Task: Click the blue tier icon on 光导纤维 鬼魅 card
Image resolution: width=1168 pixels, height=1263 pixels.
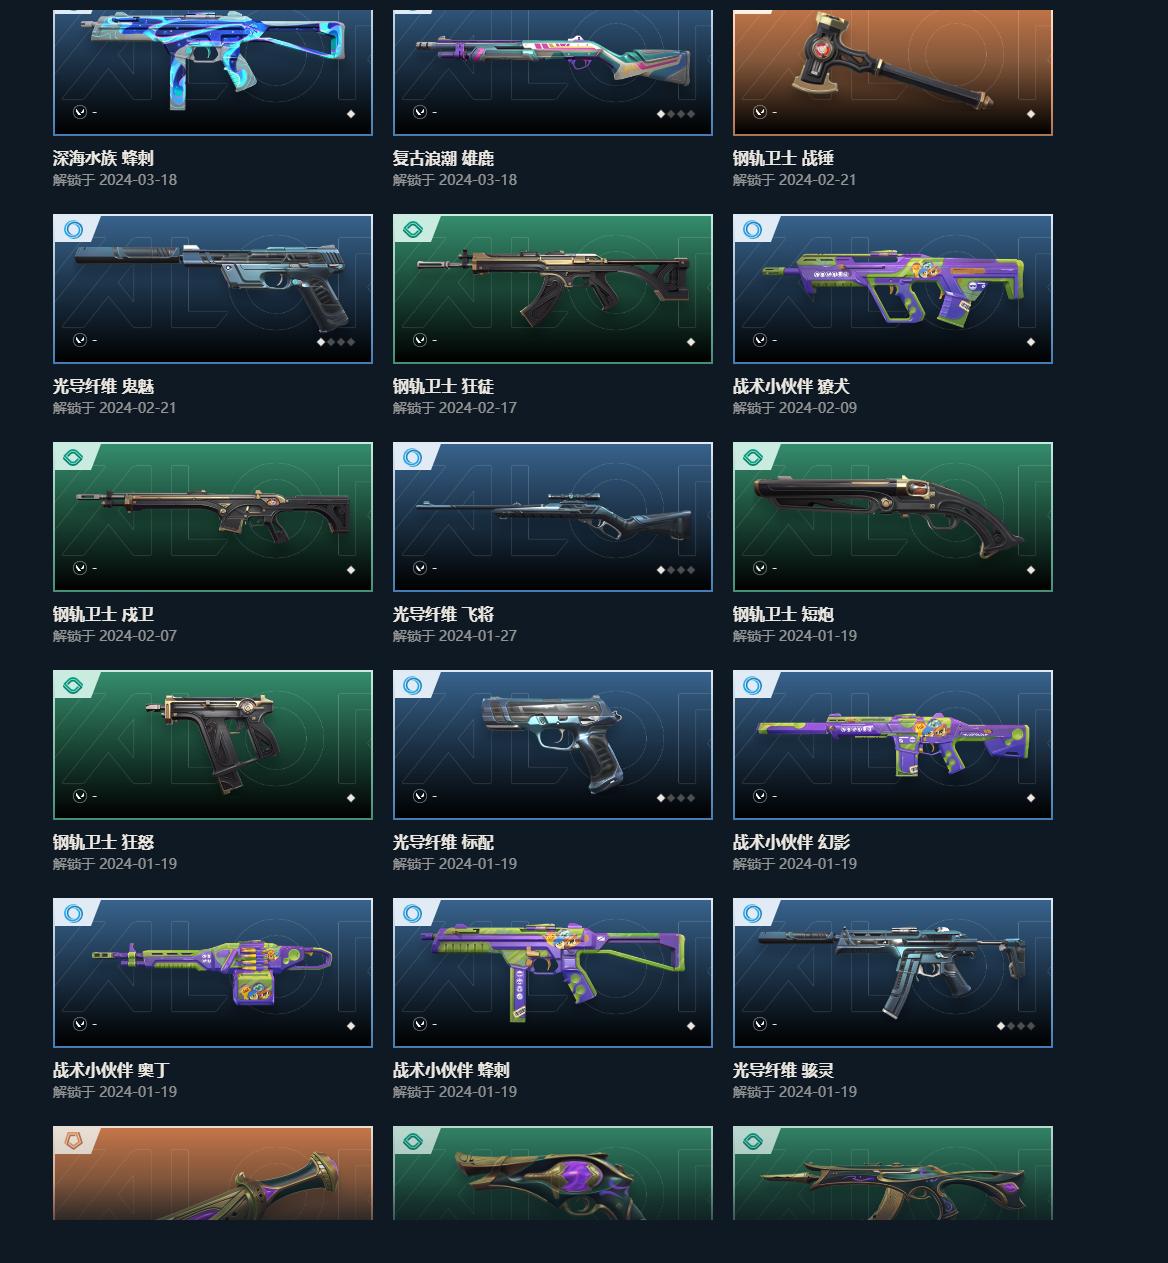Action: (72, 230)
